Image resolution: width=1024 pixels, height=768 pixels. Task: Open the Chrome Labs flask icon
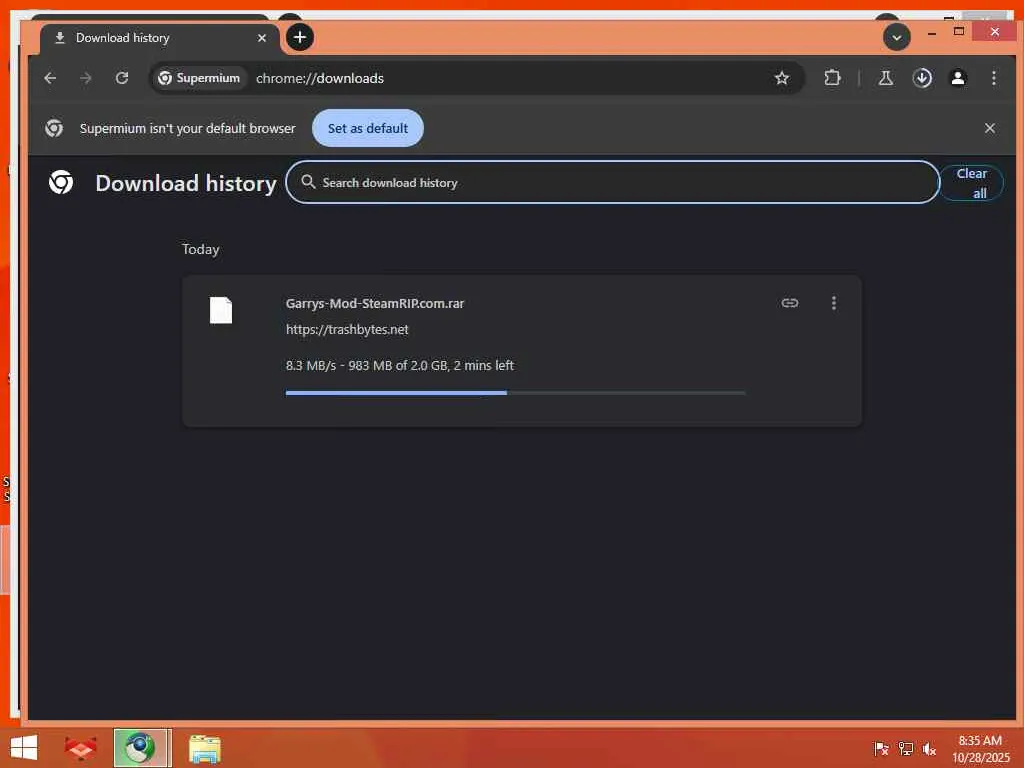[x=886, y=78]
